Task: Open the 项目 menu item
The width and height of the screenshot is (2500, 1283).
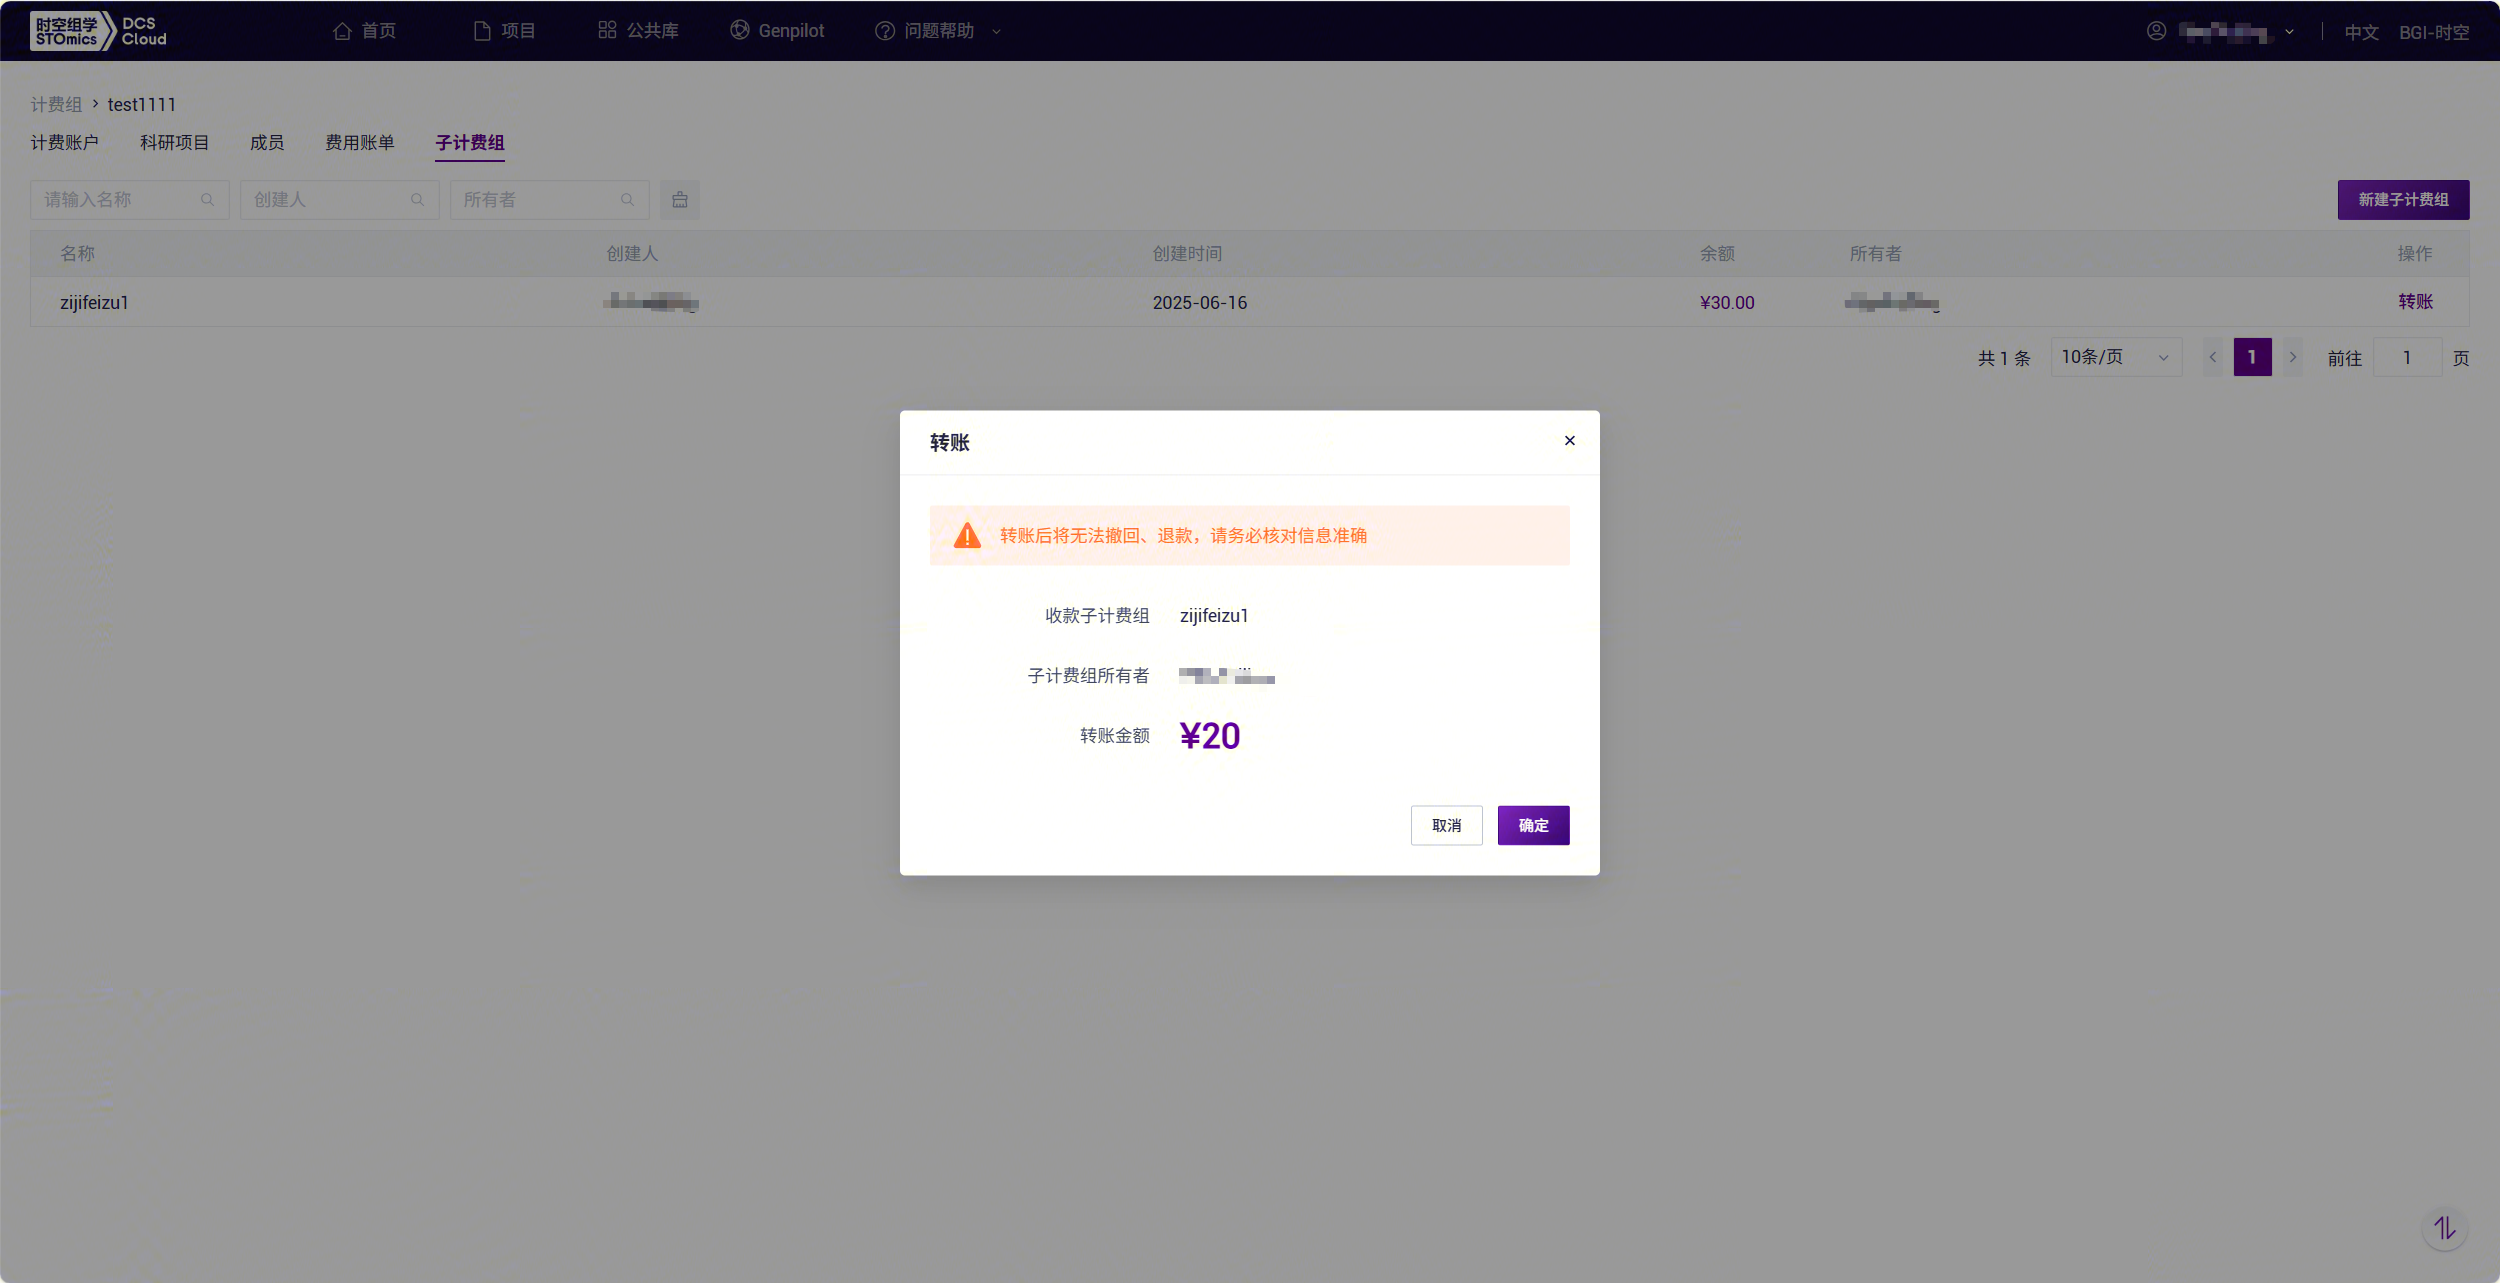Action: [x=504, y=31]
